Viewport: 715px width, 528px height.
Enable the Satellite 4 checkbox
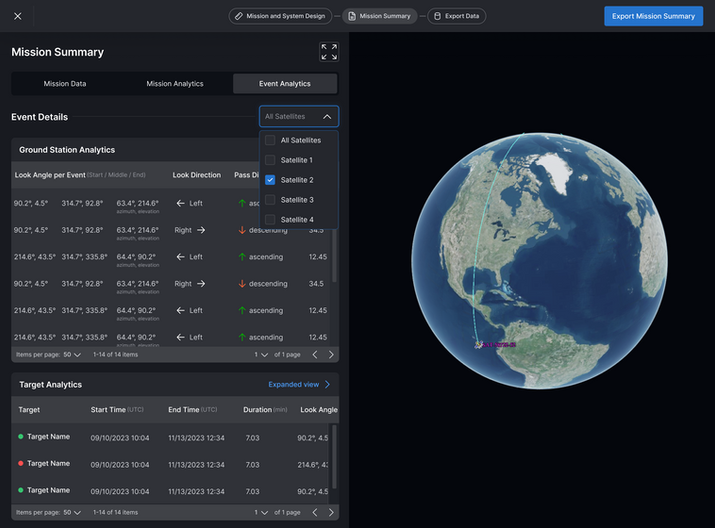[x=270, y=219]
